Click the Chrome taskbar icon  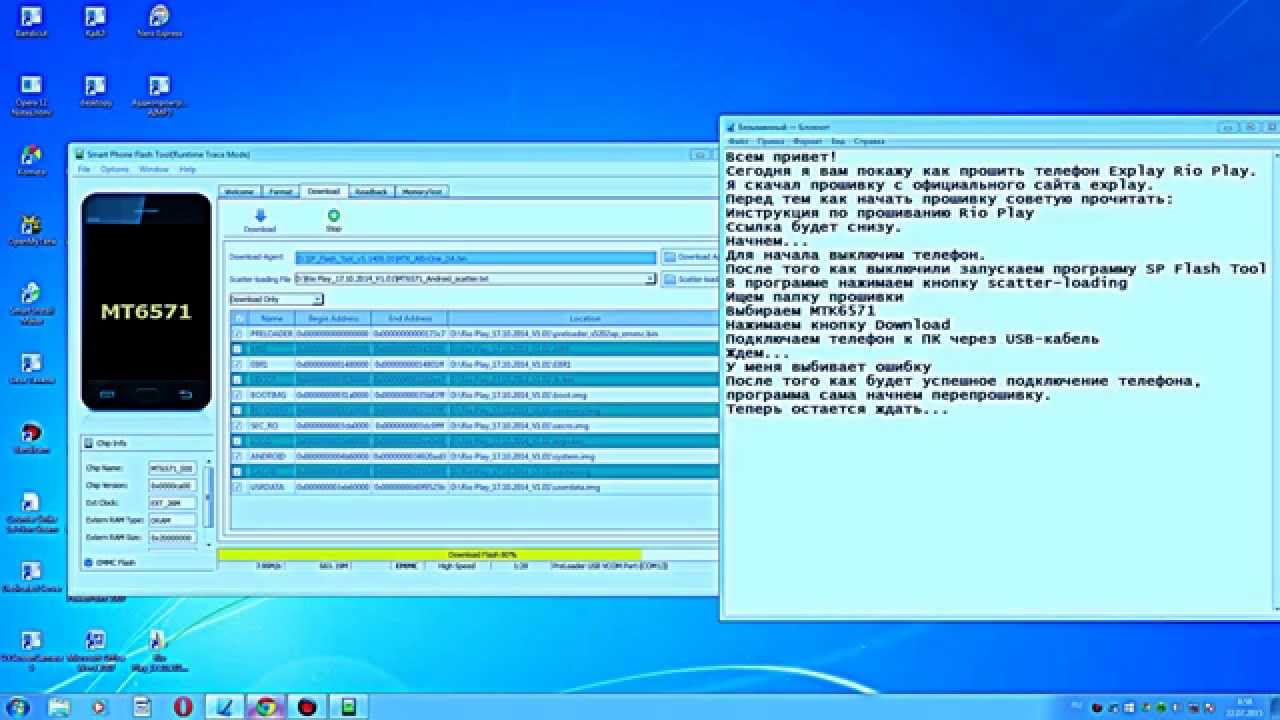(x=266, y=707)
